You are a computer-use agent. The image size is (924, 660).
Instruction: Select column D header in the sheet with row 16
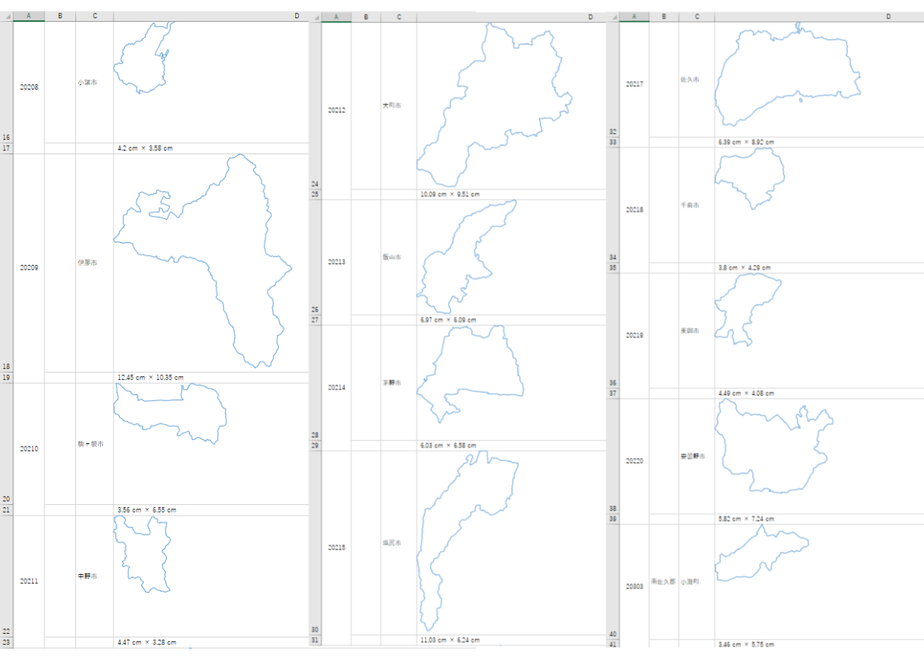click(211, 16)
